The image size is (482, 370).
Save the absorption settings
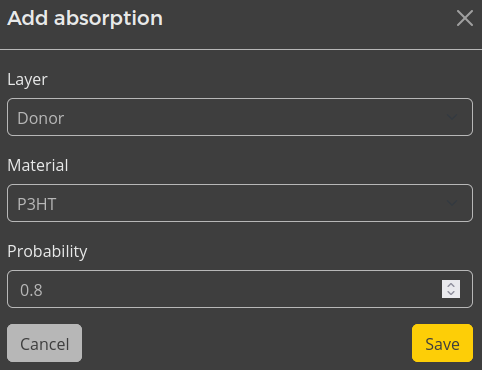[442, 343]
